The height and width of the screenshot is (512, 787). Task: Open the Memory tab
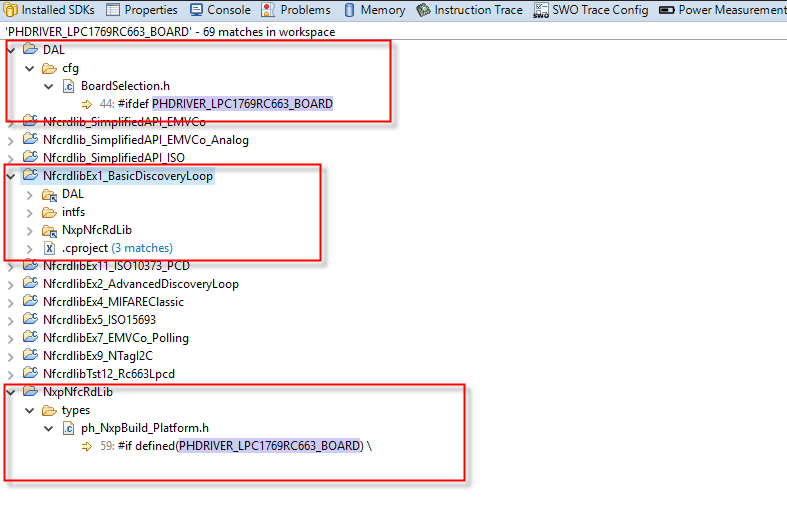click(x=374, y=10)
